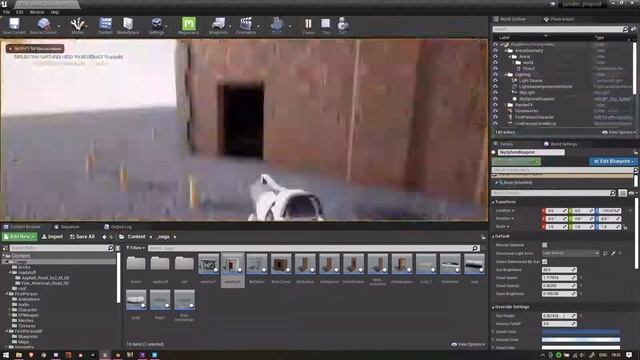Viewport: 640px width, 360px height.
Task: Collapse the Default section
Action: point(493,236)
